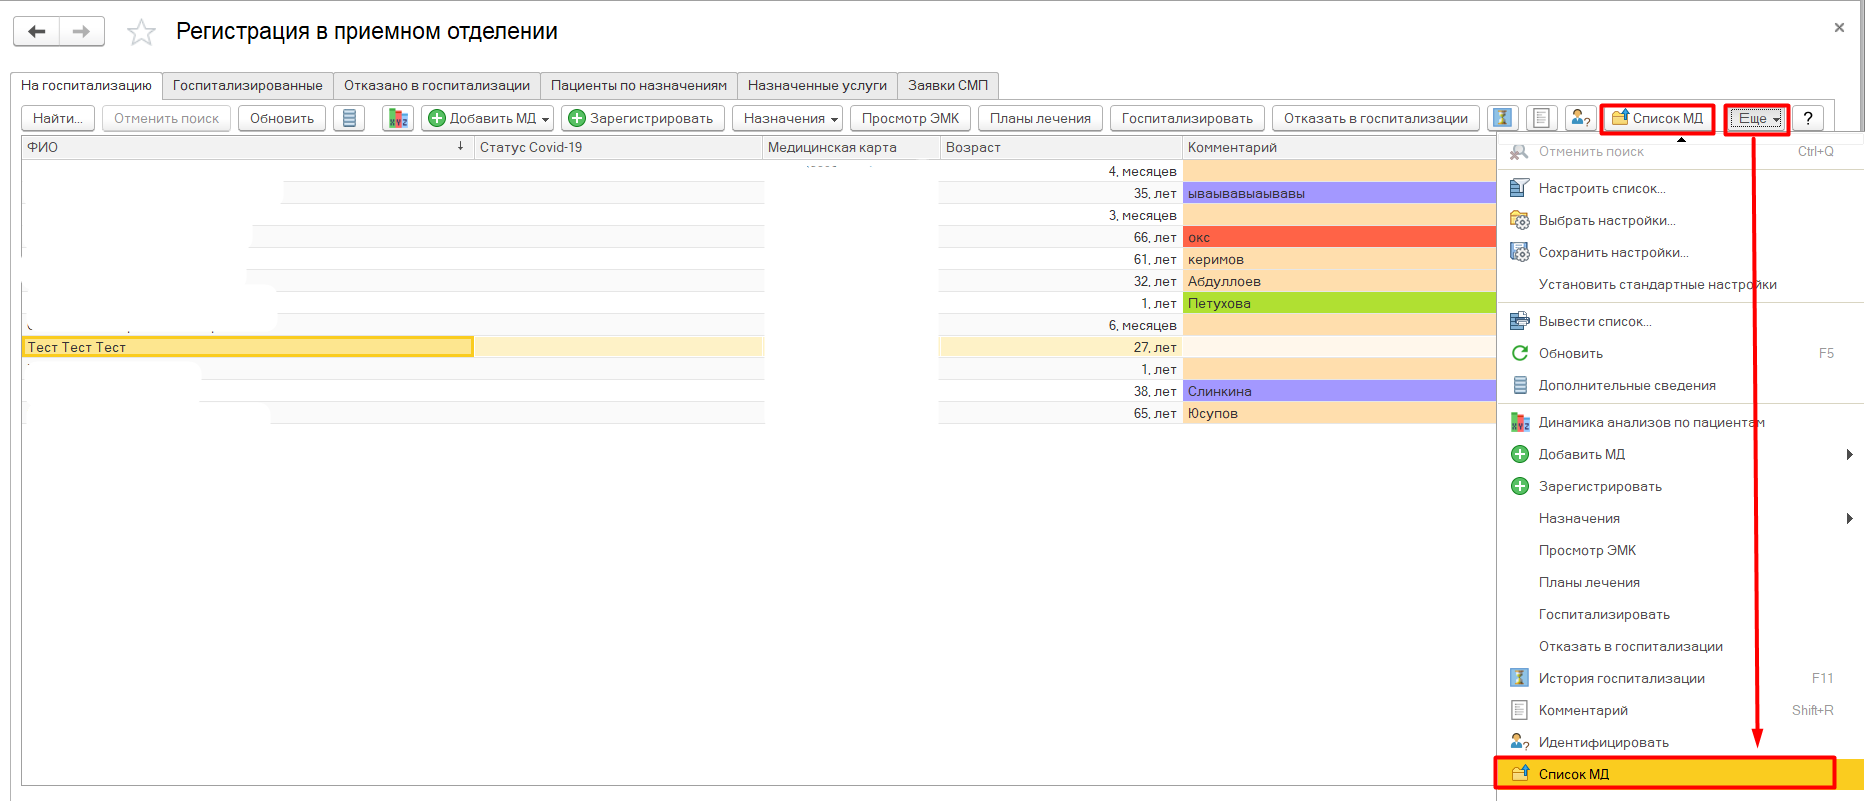Open the Заявки СМП tab
The image size is (1865, 801).
947,85
